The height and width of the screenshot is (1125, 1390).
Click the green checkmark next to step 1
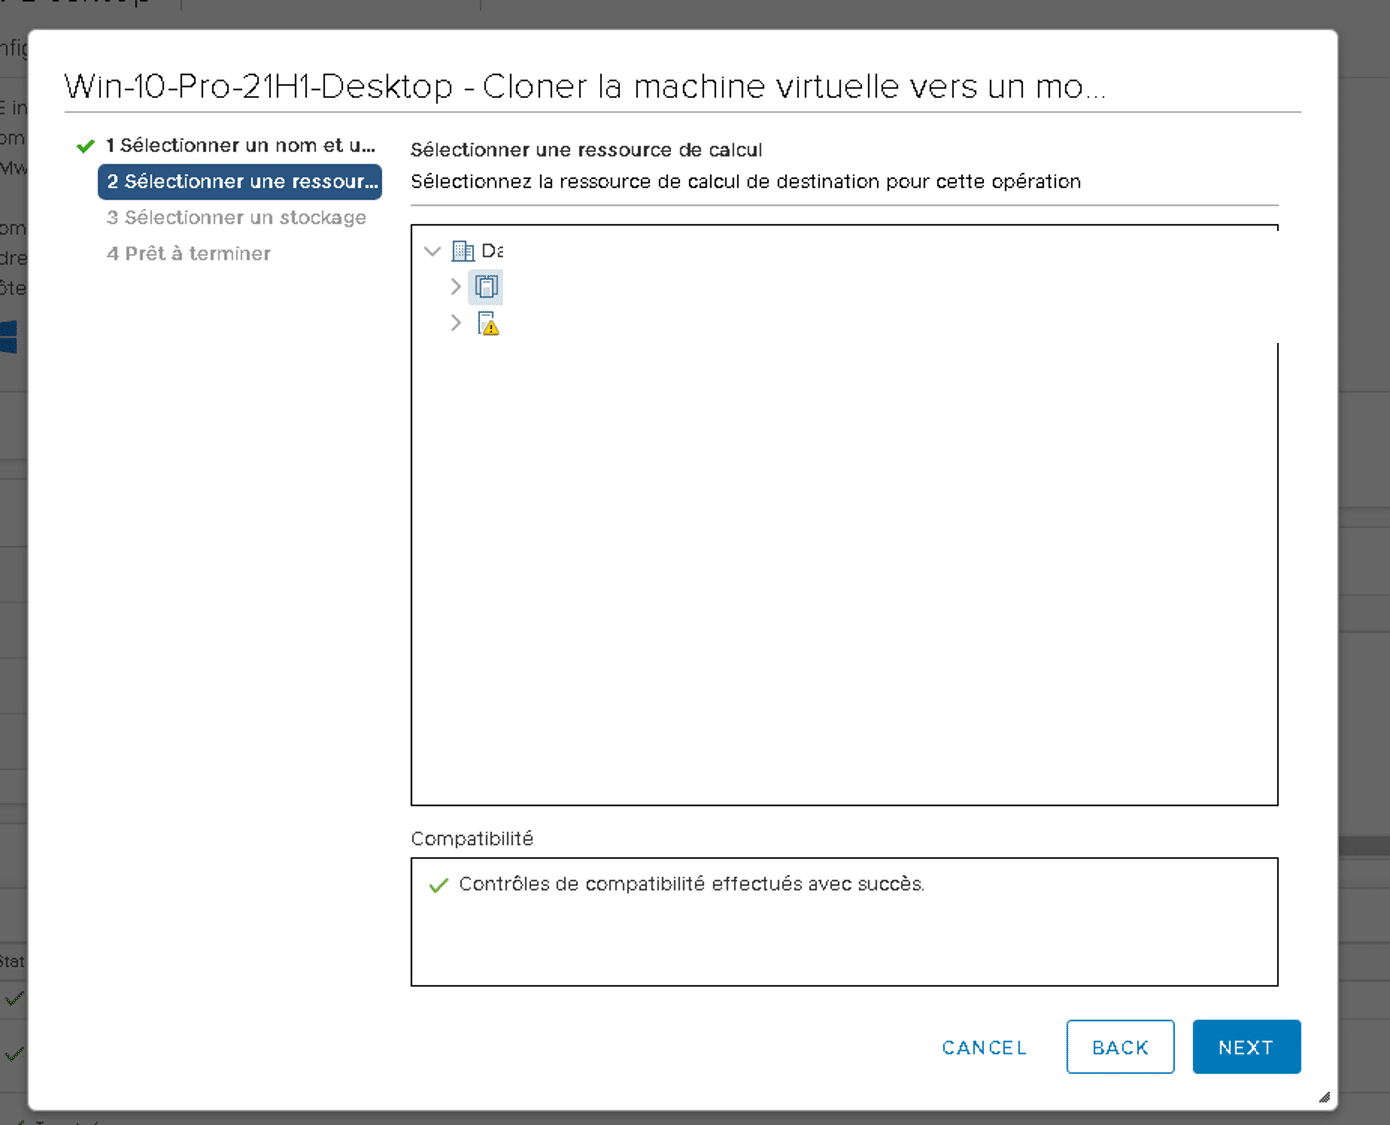coord(85,145)
